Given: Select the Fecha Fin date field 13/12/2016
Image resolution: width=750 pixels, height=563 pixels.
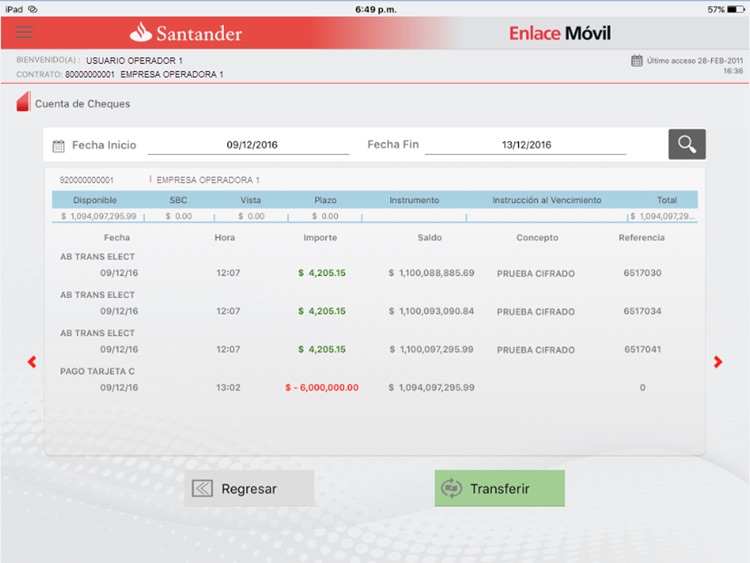Looking at the screenshot, I should [526, 145].
